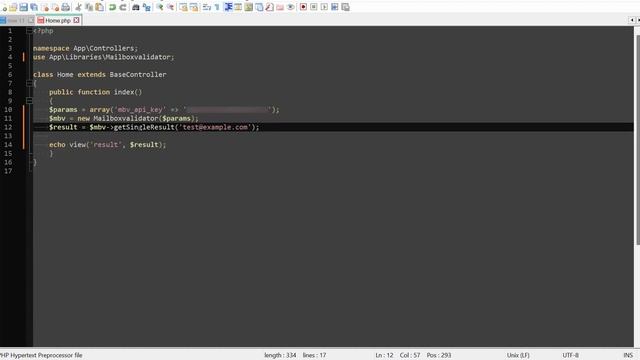Click 'public function index()' on line 8
The width and height of the screenshot is (640, 360).
[x=96, y=92]
